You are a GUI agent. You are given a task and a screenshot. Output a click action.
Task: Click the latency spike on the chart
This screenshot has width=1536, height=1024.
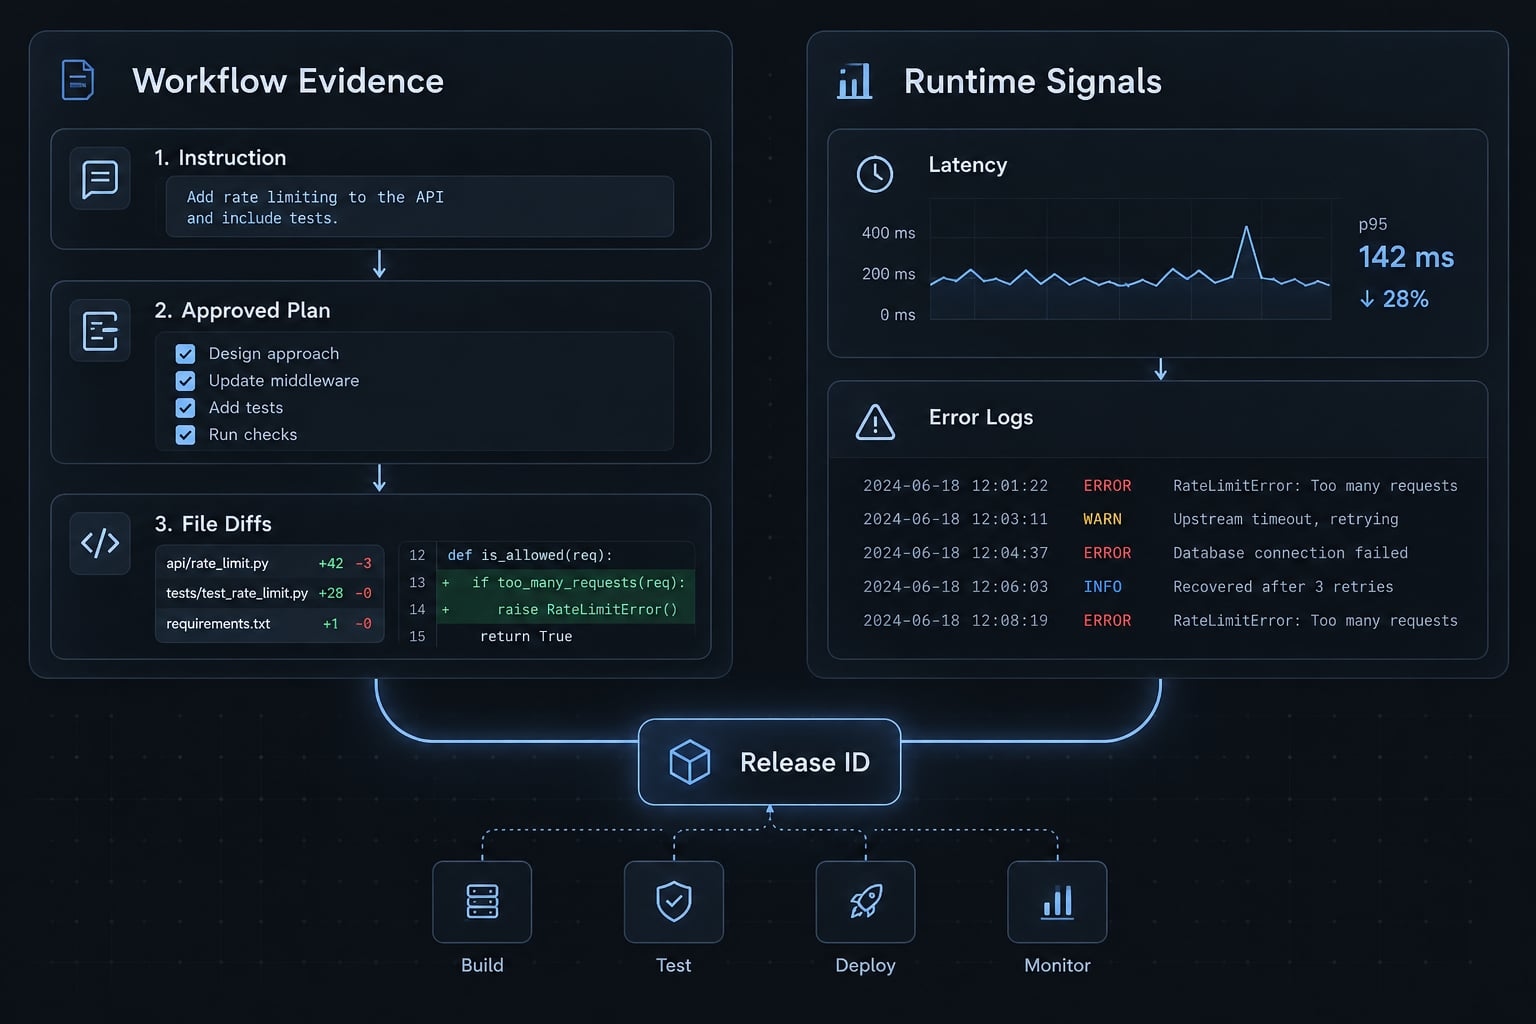(1246, 250)
